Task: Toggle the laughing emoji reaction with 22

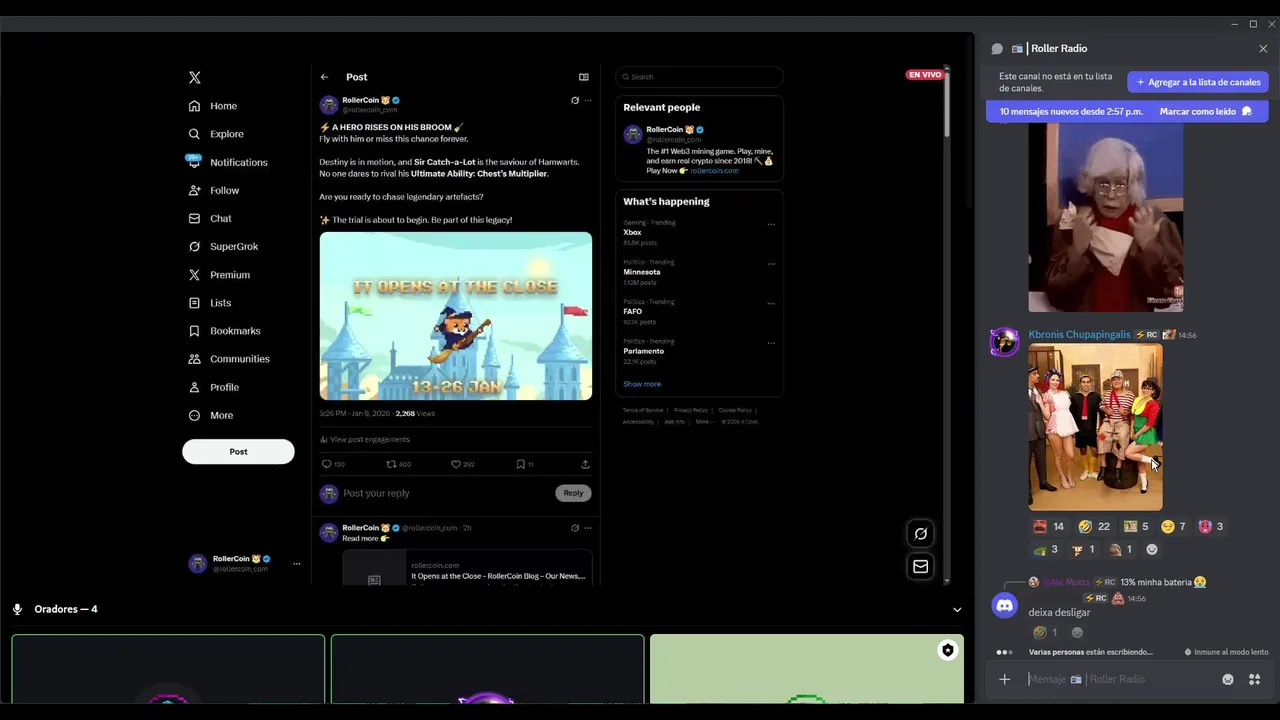Action: pyautogui.click(x=1094, y=527)
